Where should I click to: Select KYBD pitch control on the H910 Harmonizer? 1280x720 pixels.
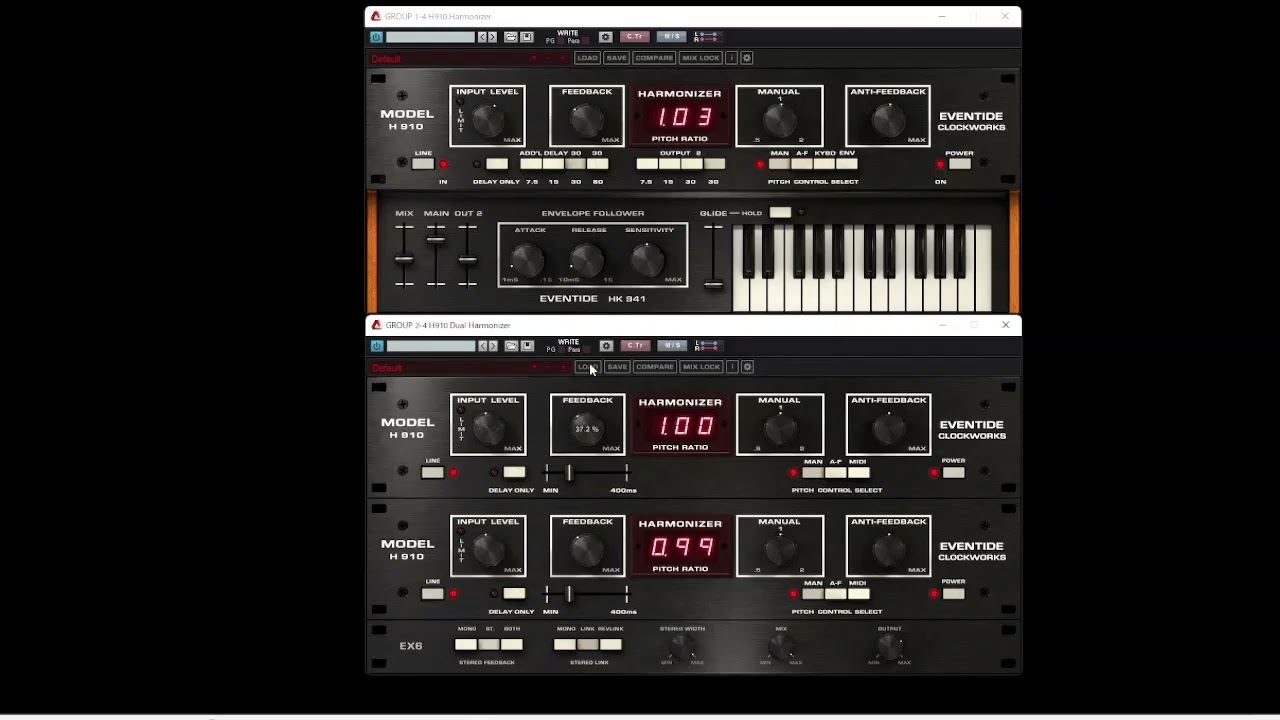point(824,164)
